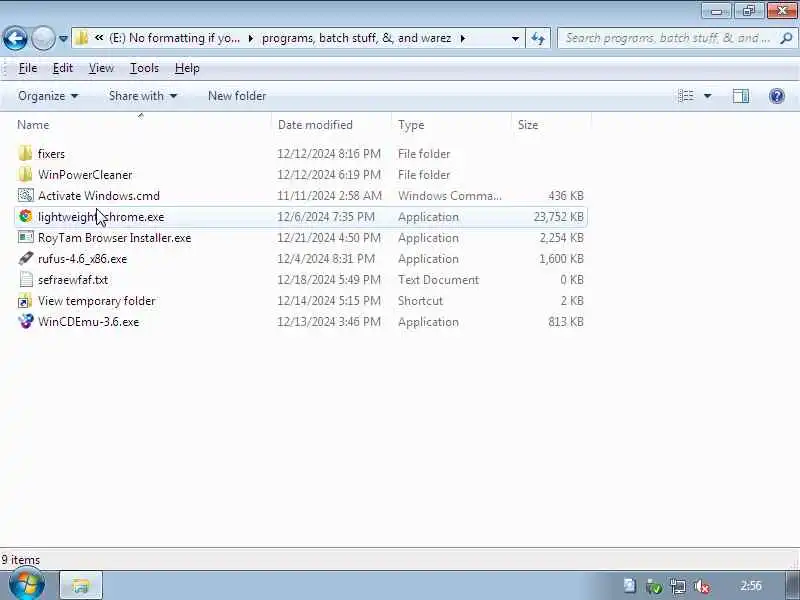Click the Explorer taskbar button
Screen dimensions: 800x600
(x=81, y=586)
